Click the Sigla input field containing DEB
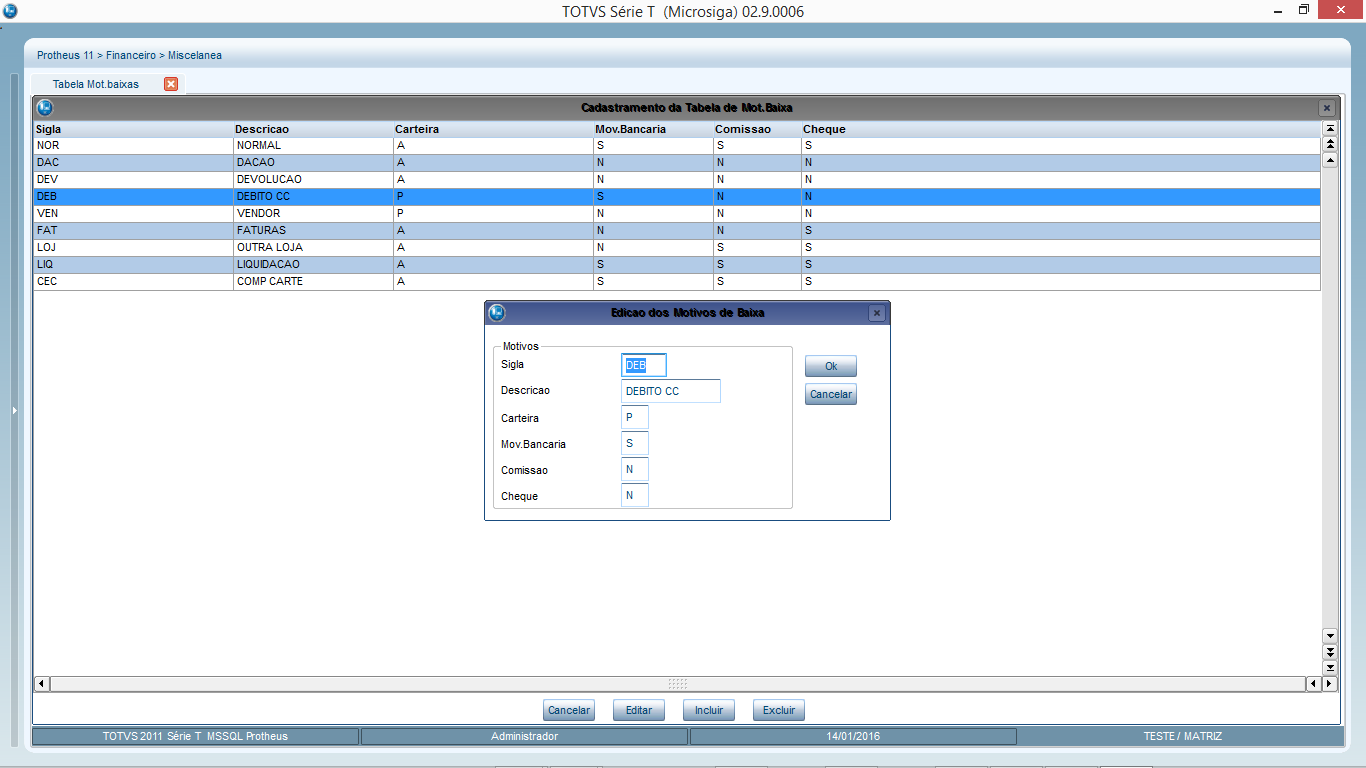 644,365
